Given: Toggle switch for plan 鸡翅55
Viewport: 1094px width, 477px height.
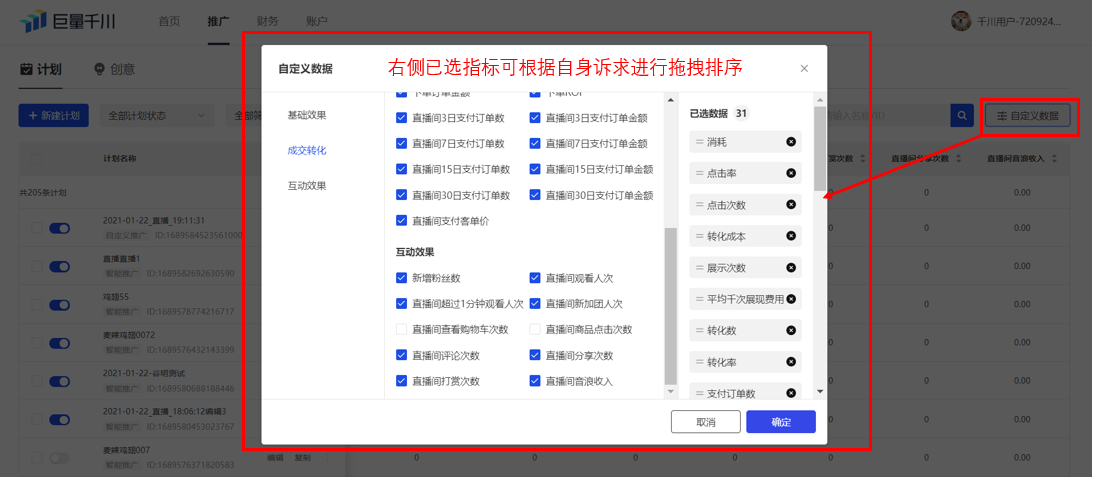Looking at the screenshot, I should coord(59,305).
